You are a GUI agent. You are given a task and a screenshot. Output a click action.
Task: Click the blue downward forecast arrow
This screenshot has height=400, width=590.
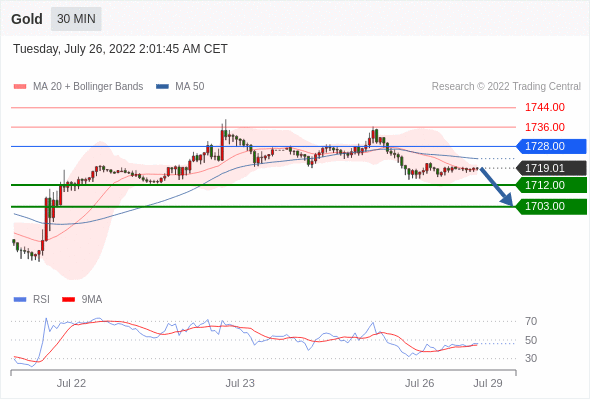(x=496, y=187)
